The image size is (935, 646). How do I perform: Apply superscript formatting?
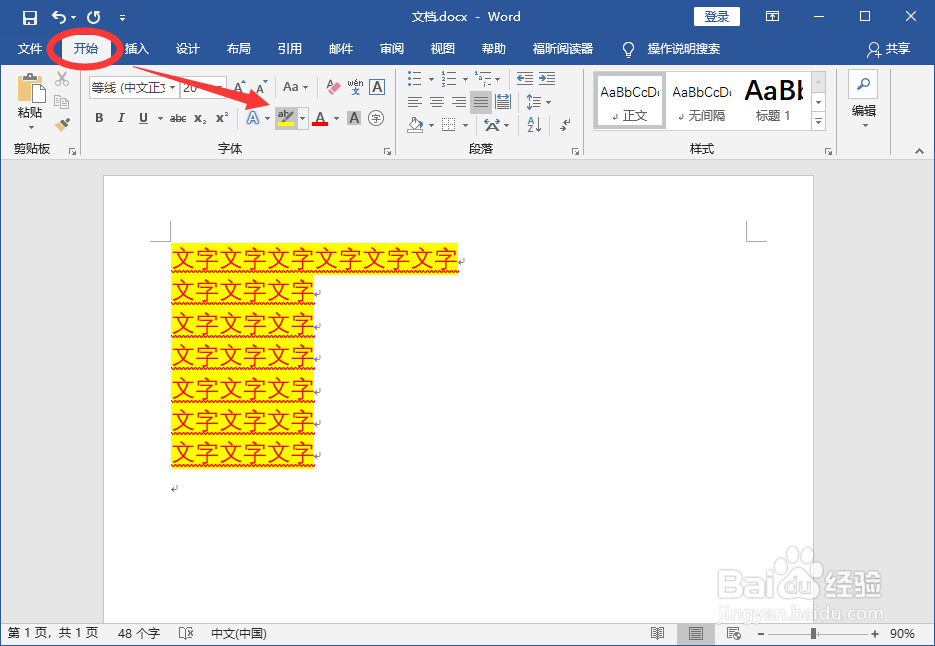pos(222,118)
